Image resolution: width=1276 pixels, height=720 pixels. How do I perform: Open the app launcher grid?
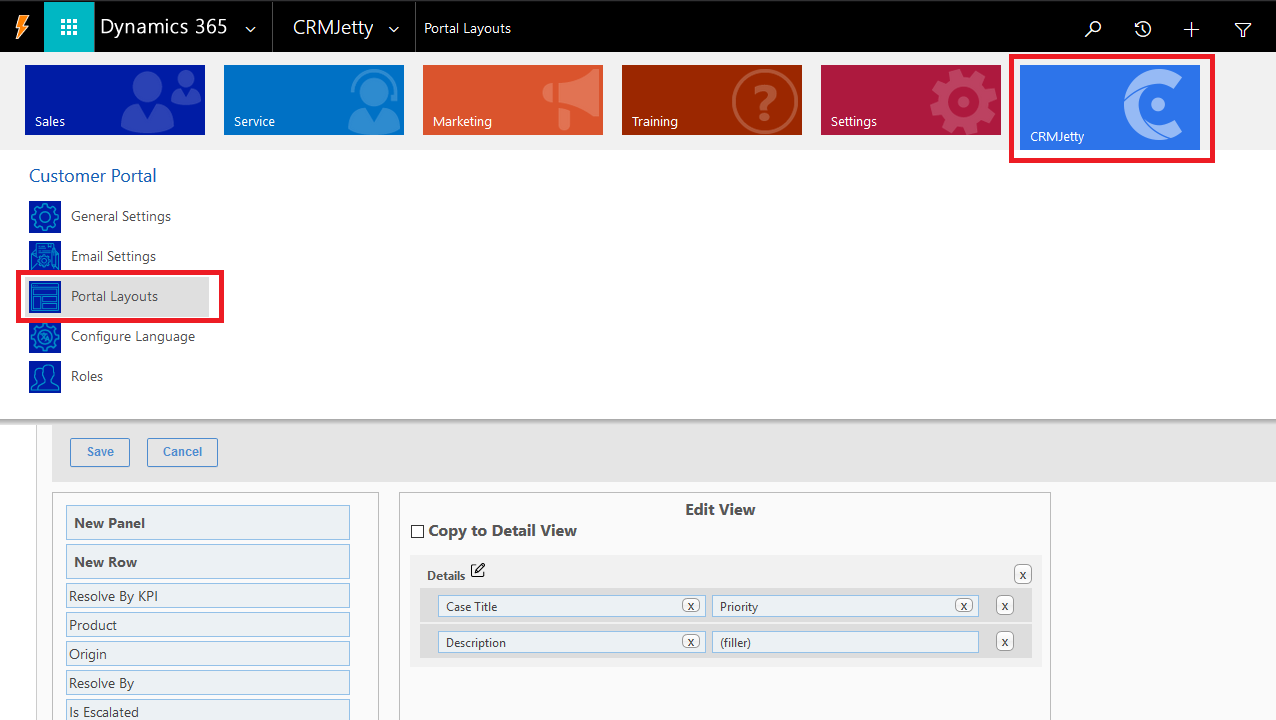[69, 27]
